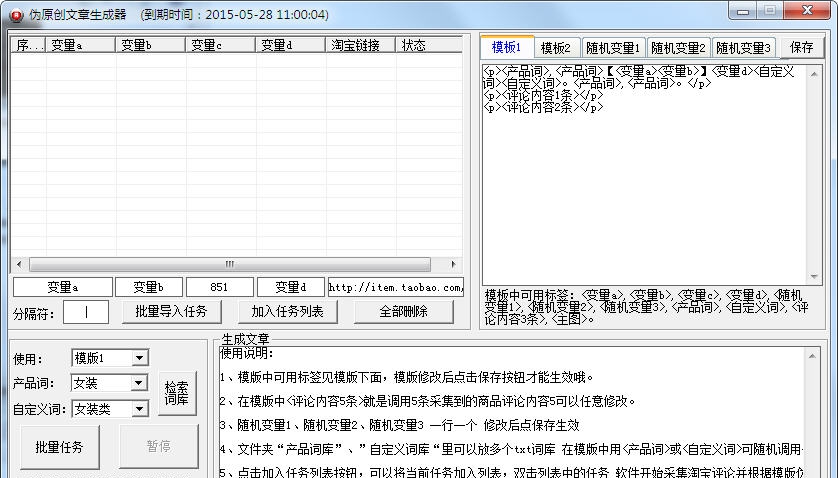Click the 保存 button
Screen dimensions: 838x478
(x=801, y=47)
